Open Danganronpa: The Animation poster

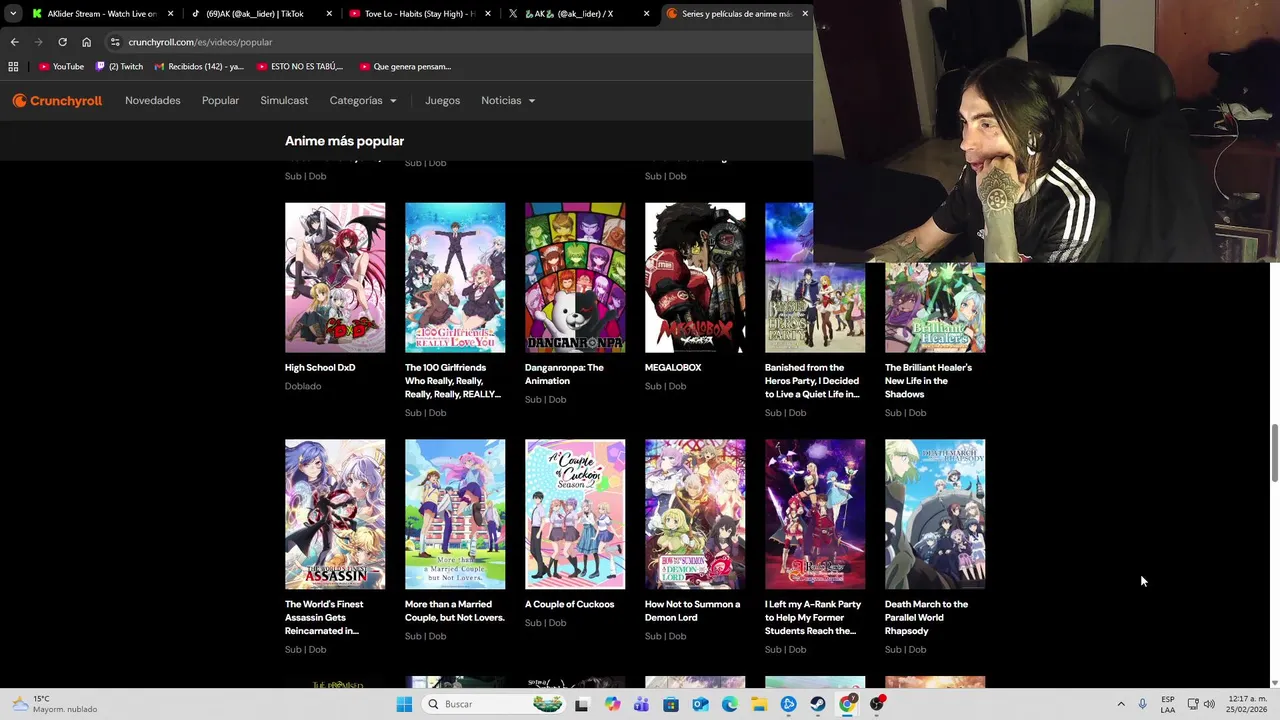click(x=575, y=278)
